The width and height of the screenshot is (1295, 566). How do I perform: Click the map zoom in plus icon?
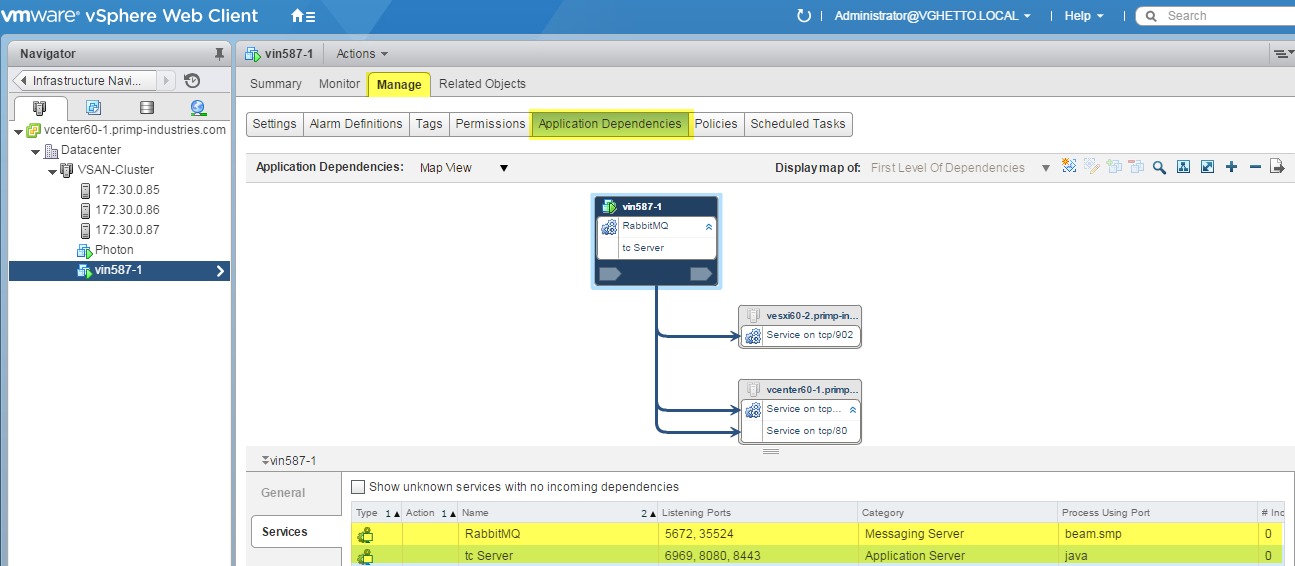click(x=1231, y=168)
